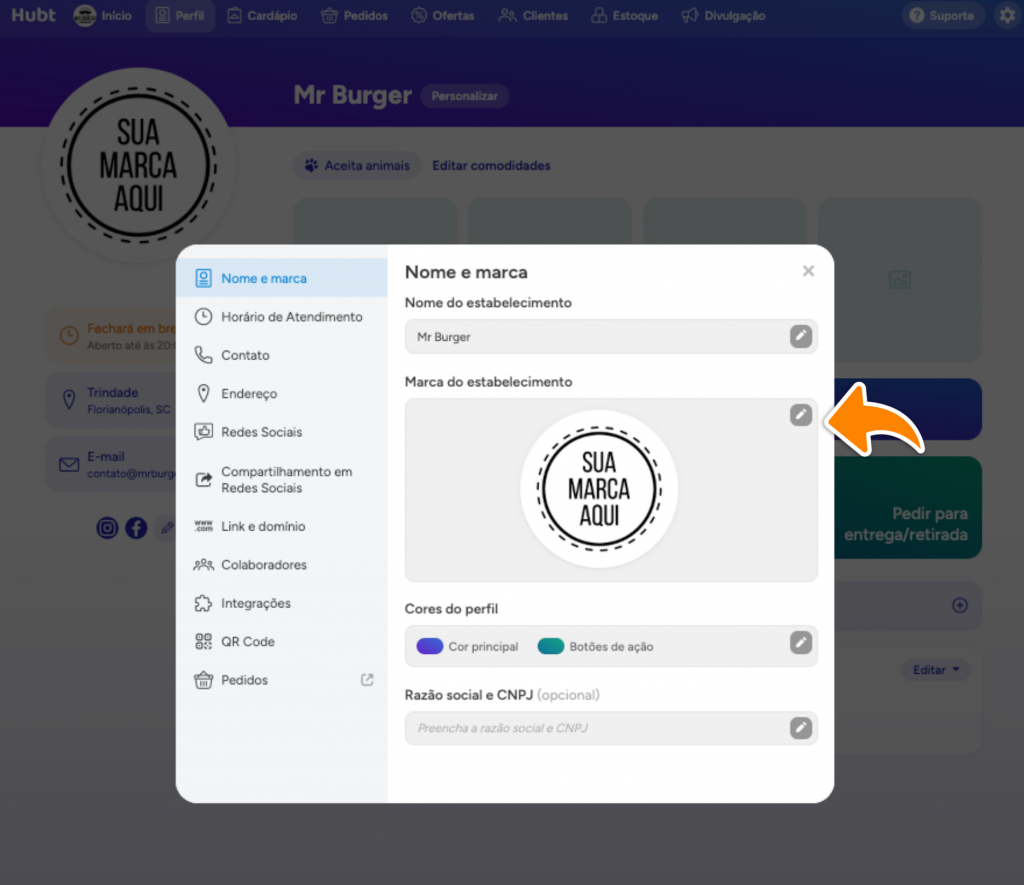Click the www Link e domínio icon
The height and width of the screenshot is (885, 1024).
point(204,526)
